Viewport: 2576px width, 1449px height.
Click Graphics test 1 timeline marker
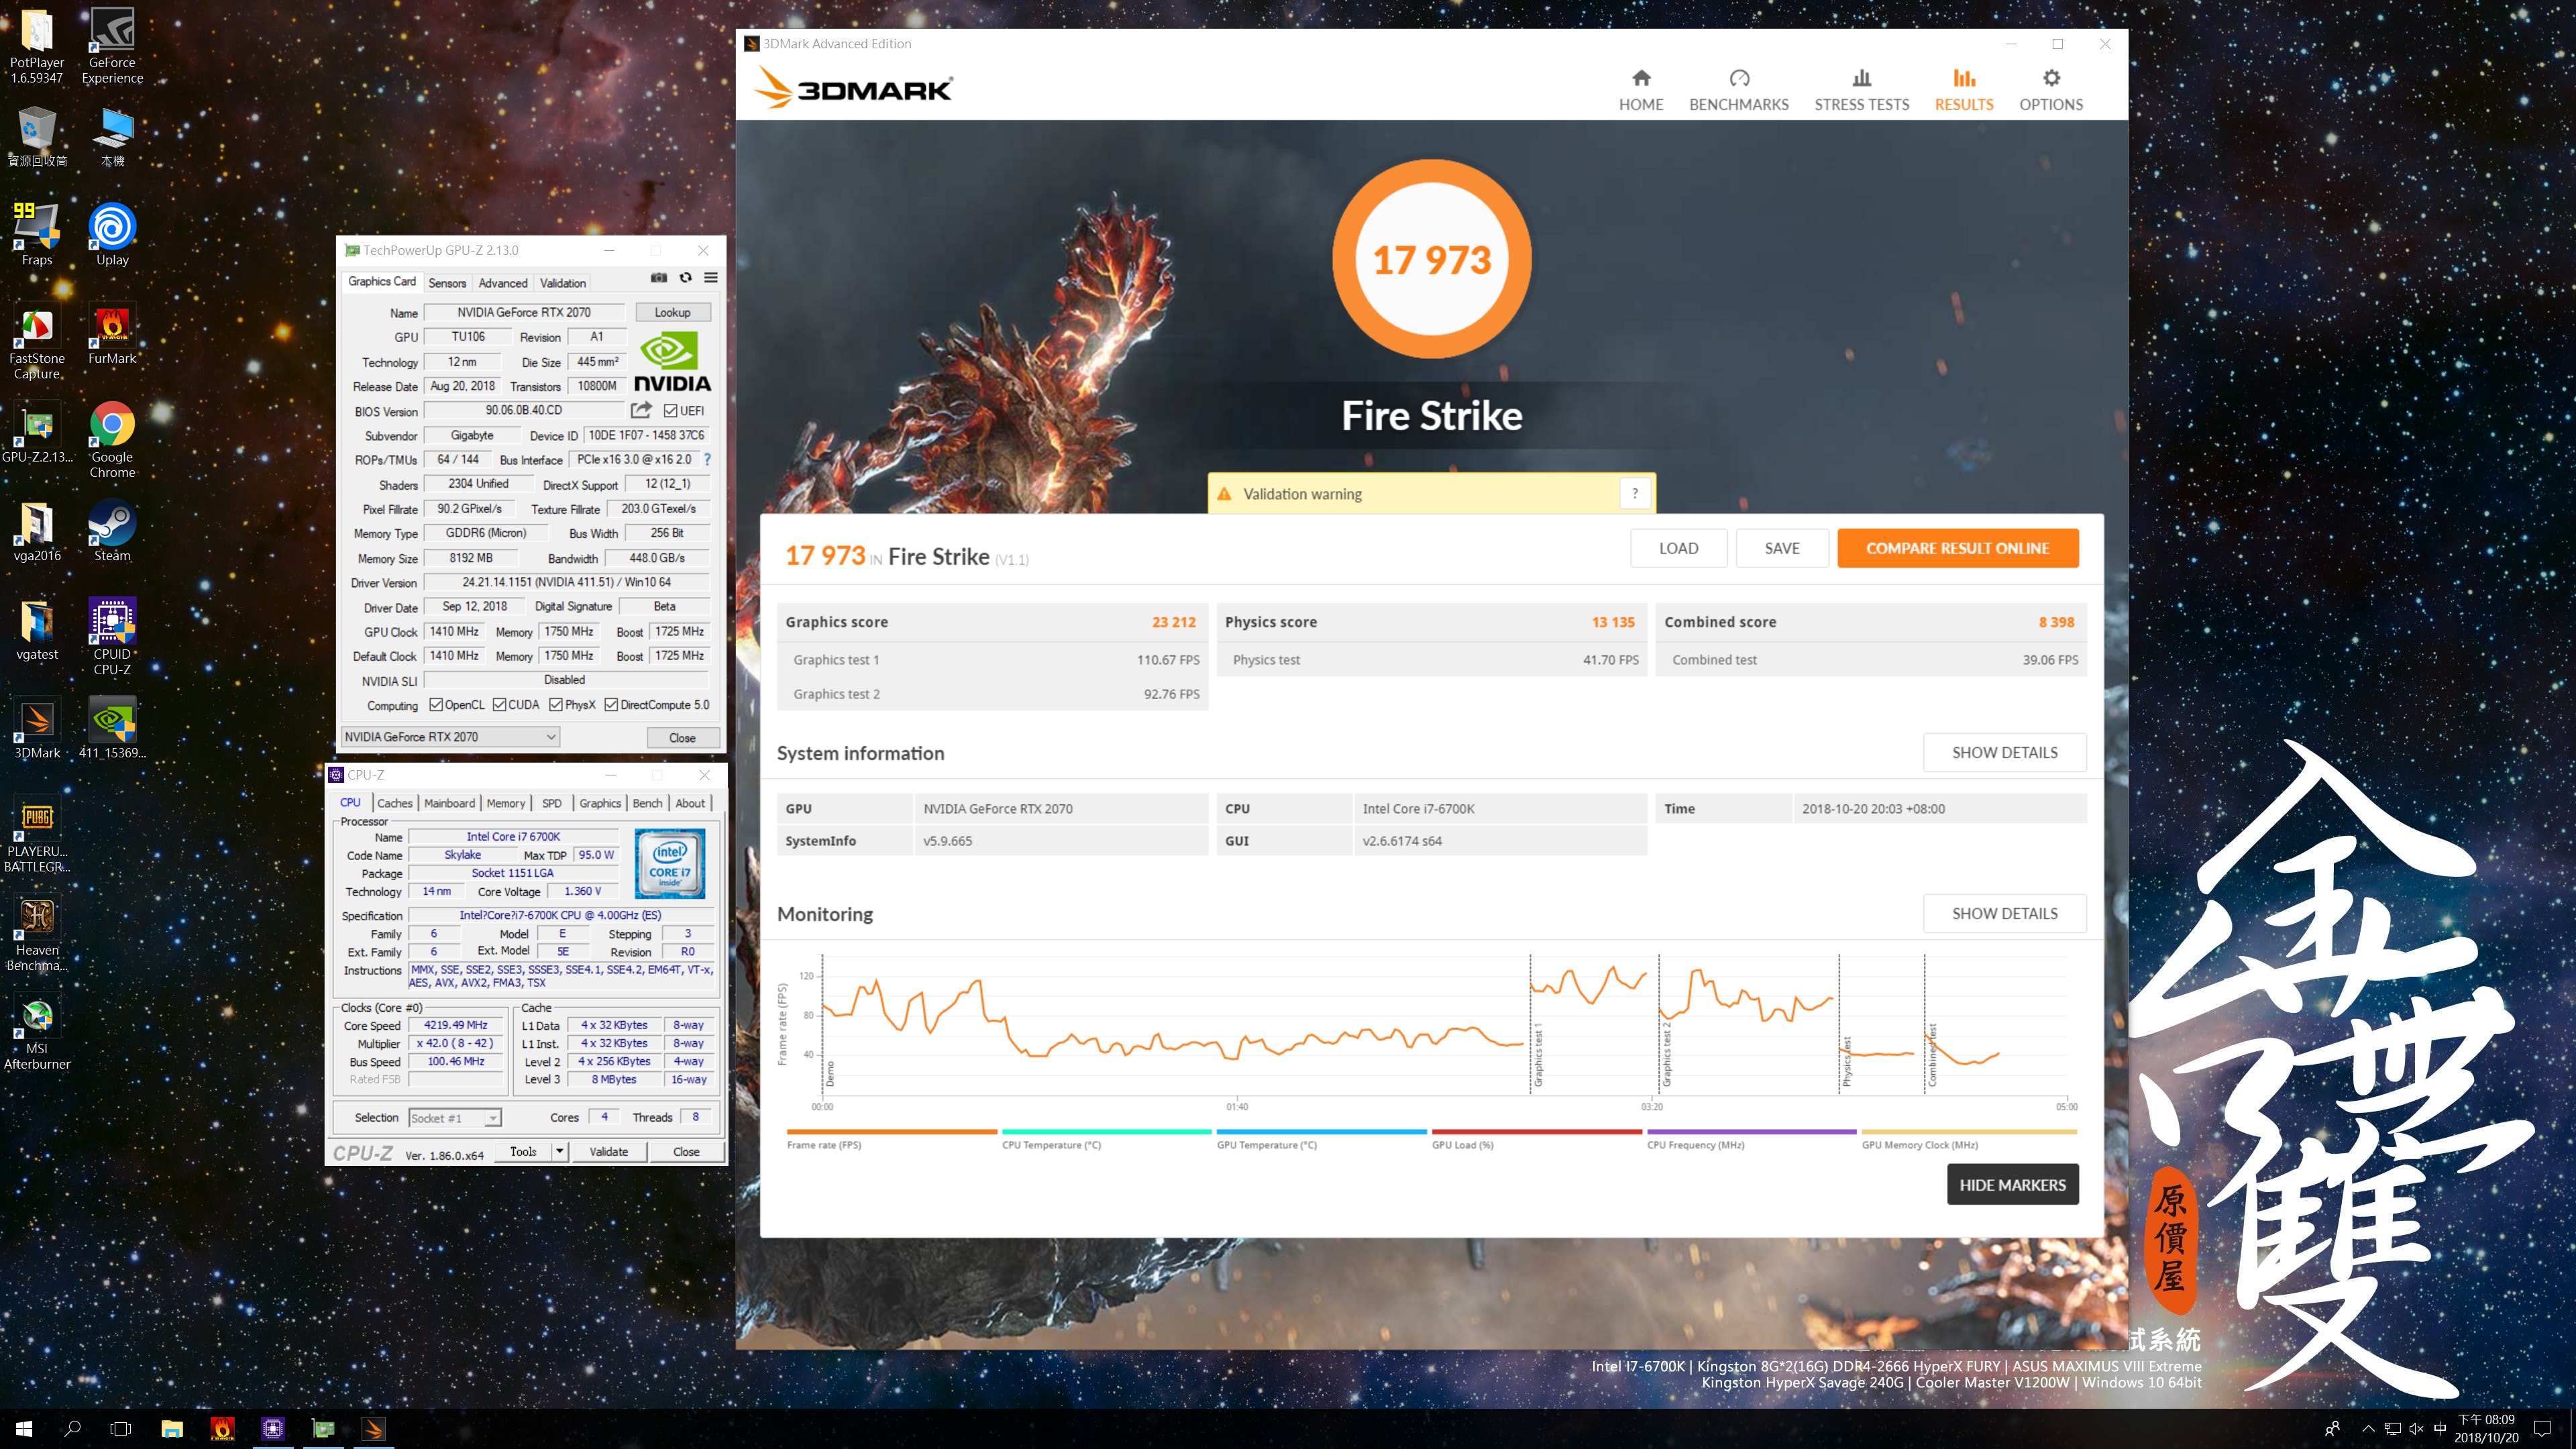click(1538, 1054)
